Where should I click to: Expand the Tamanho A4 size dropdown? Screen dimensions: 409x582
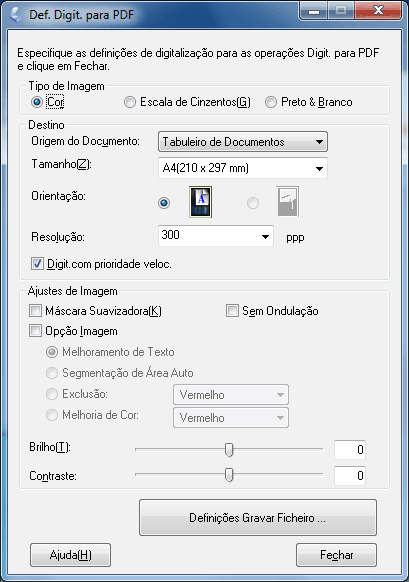[x=243, y=168]
